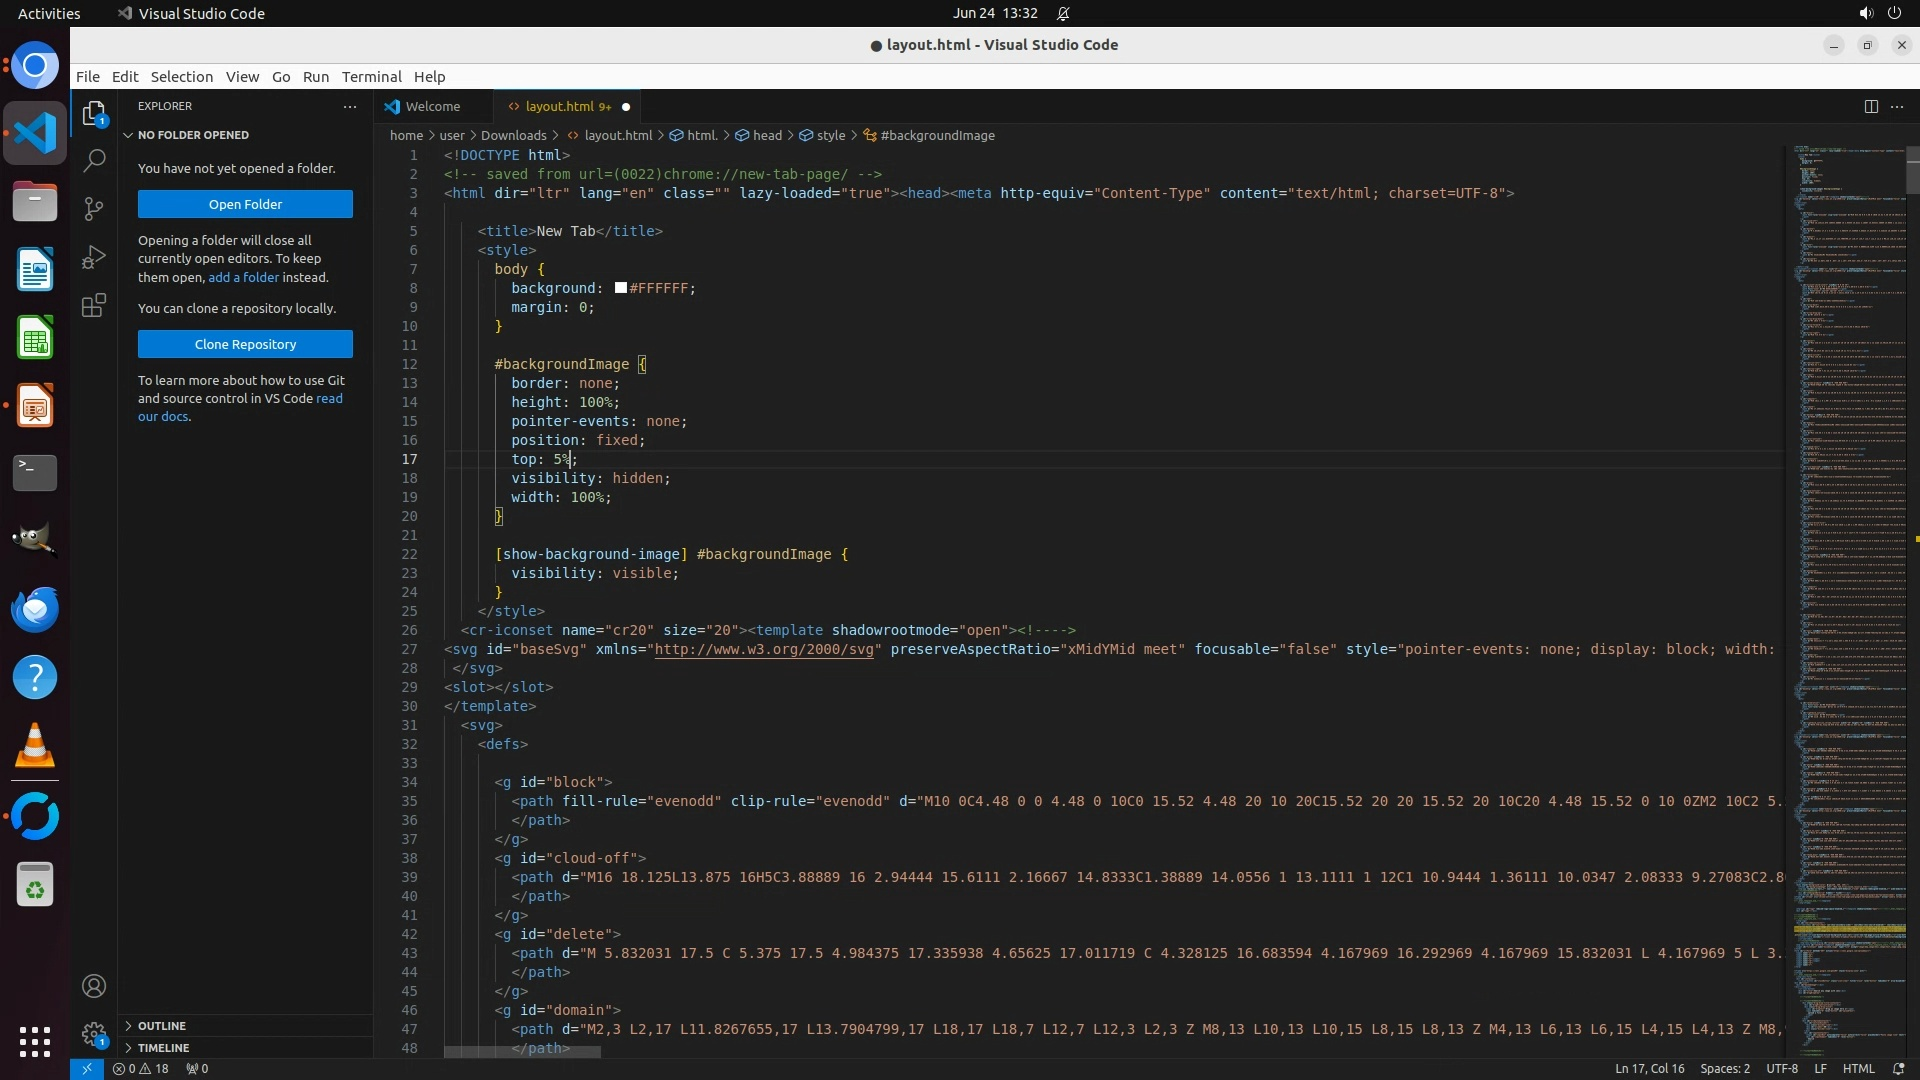Split the editor to the right

click(1870, 106)
